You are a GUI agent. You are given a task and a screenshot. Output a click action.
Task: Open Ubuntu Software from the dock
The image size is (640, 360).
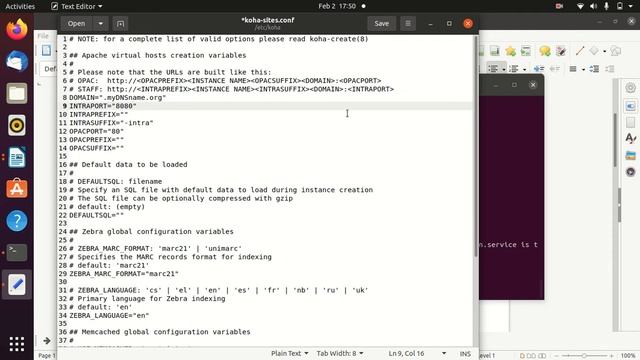pyautogui.click(x=17, y=189)
